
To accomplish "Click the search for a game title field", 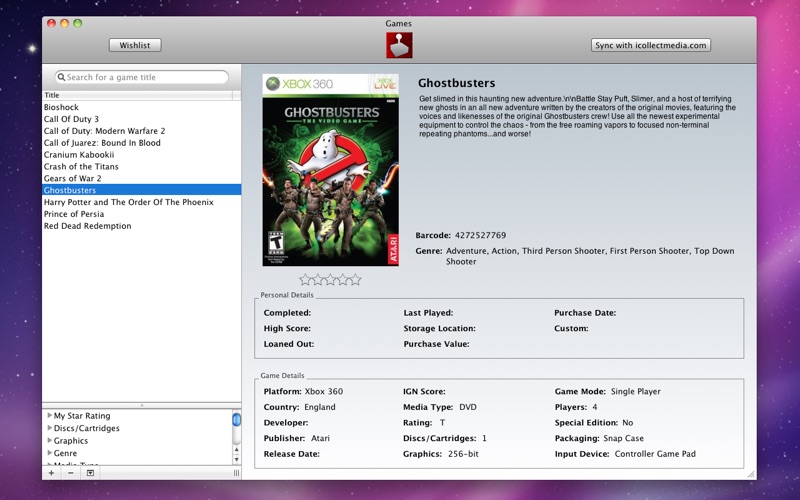I will click(x=141, y=77).
